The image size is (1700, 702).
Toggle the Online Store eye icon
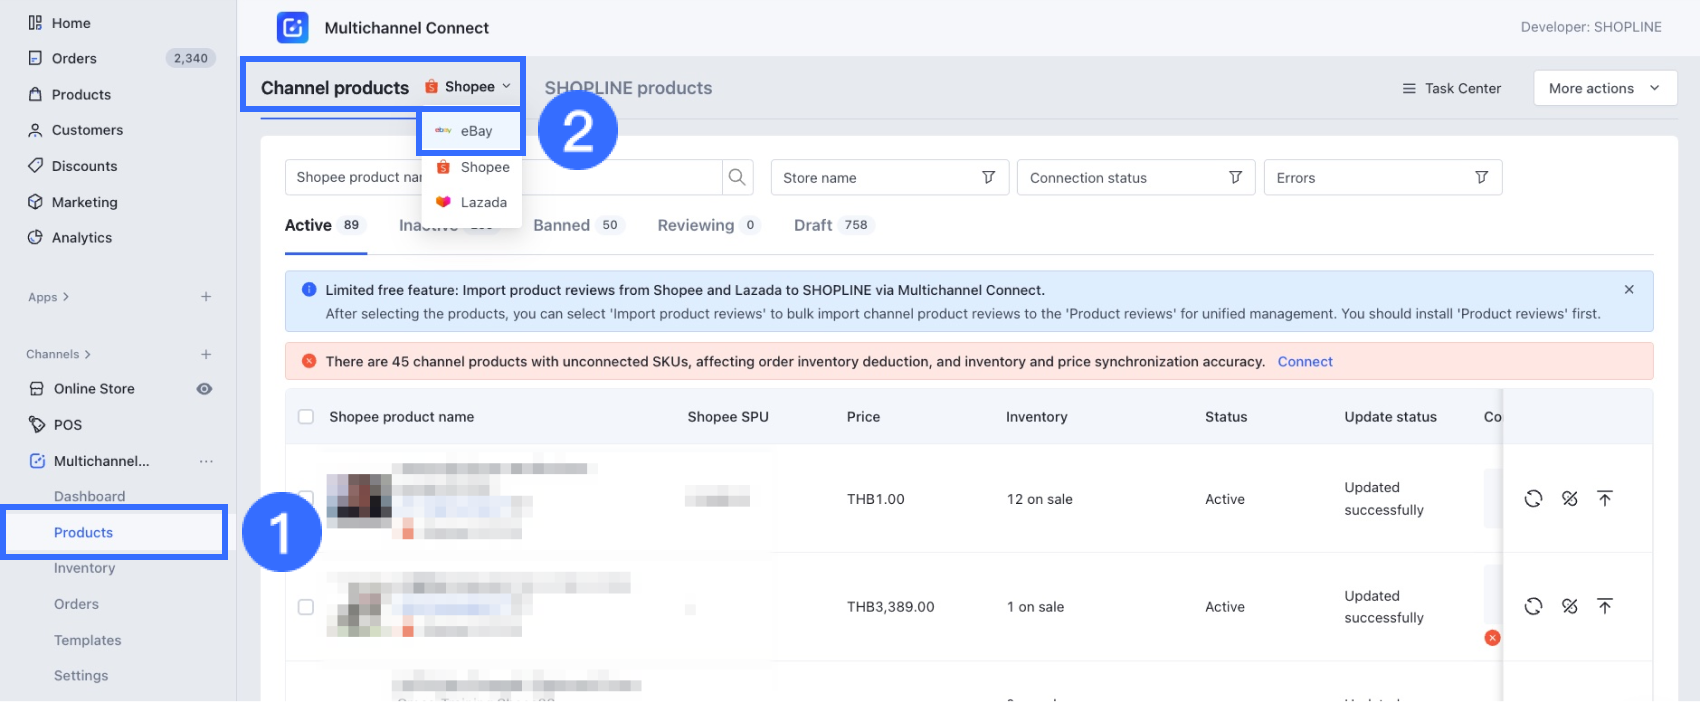coord(204,389)
